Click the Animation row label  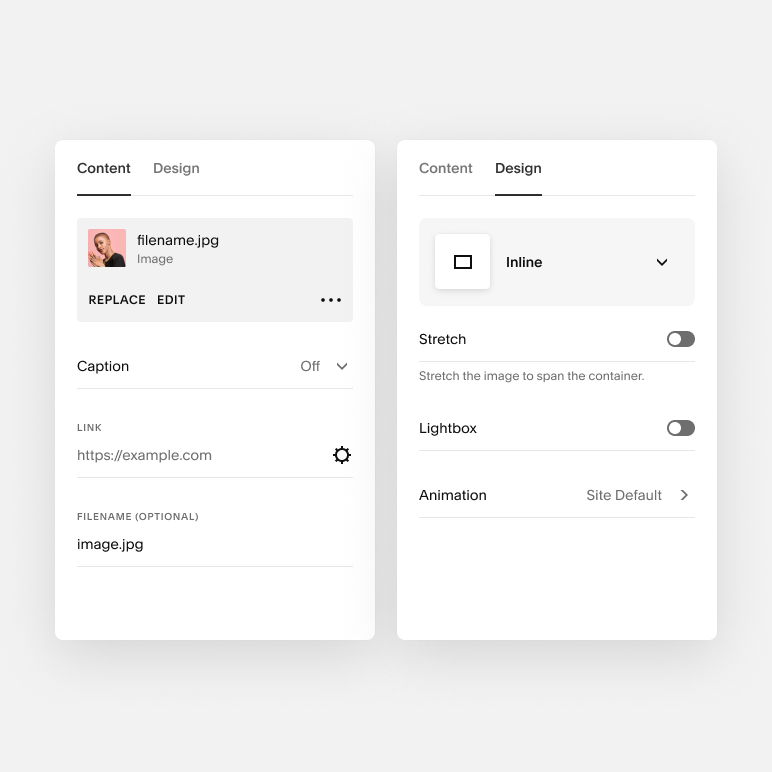pyautogui.click(x=452, y=495)
